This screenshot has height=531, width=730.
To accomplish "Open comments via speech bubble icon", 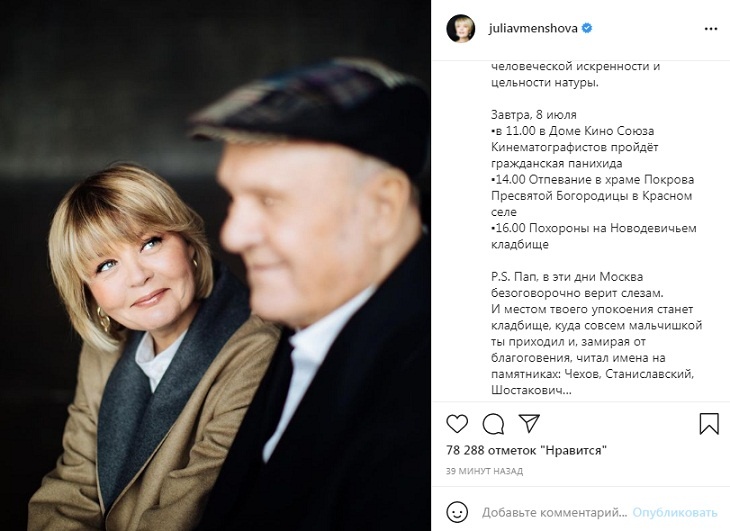I will [x=493, y=423].
